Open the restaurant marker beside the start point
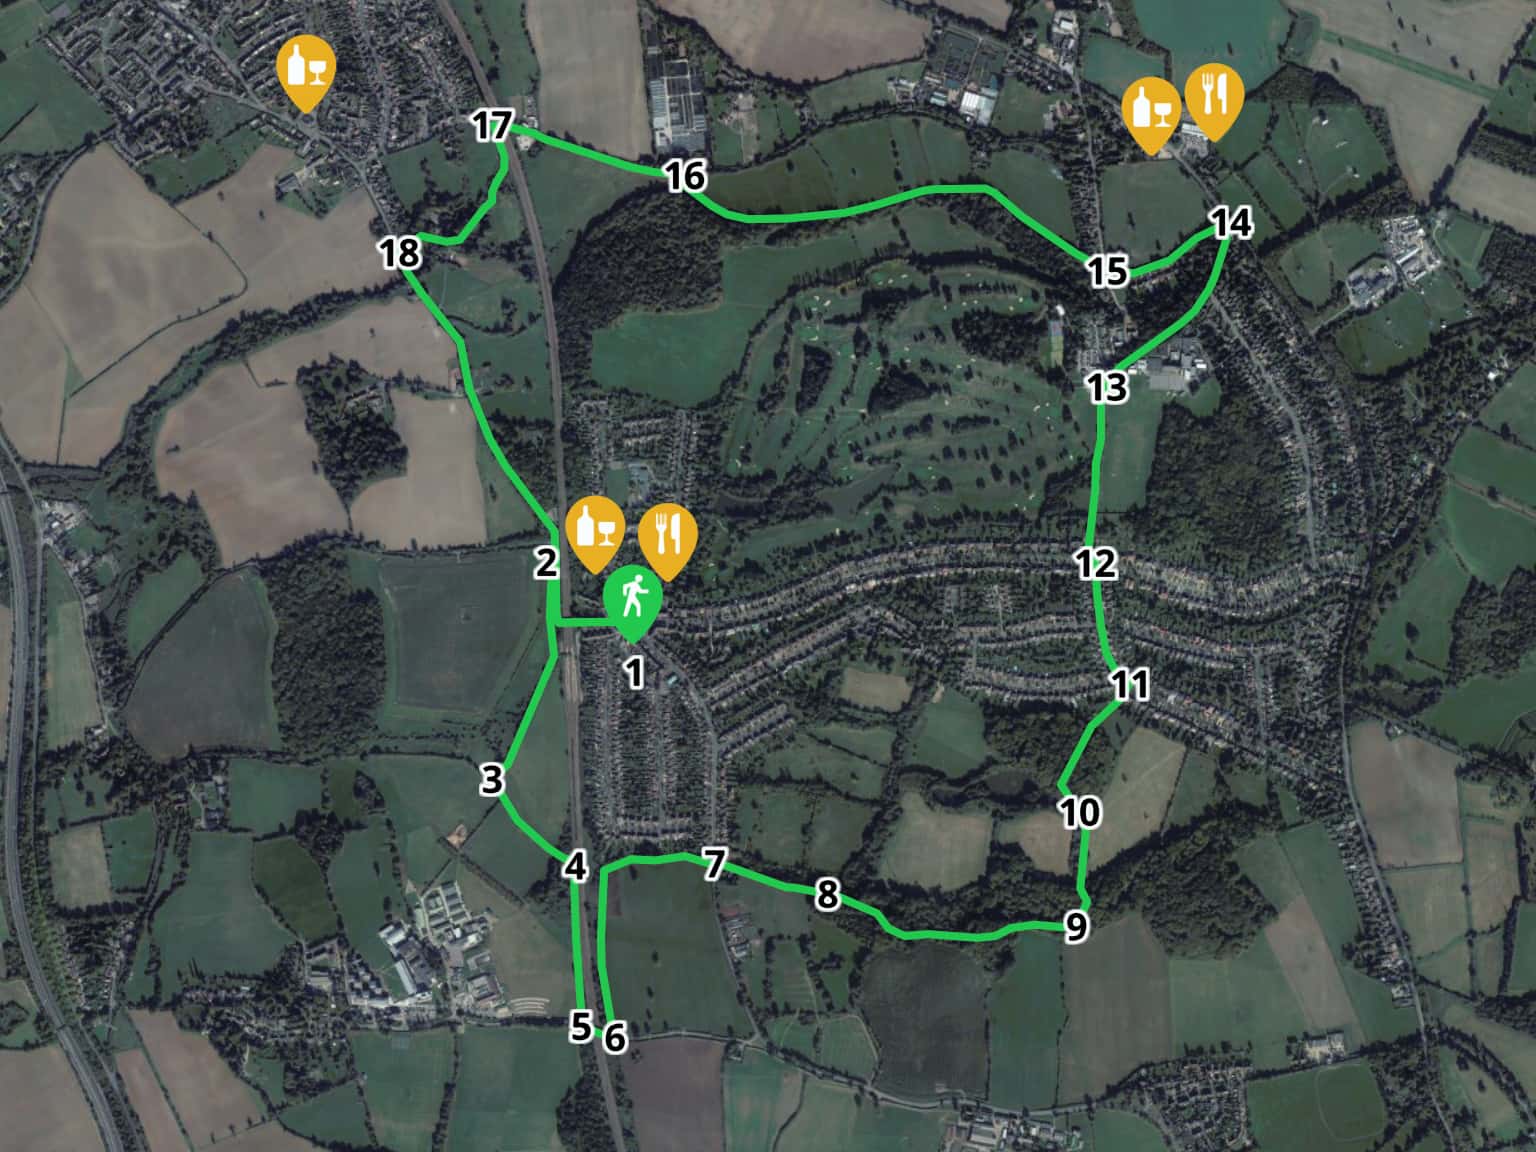The width and height of the screenshot is (1536, 1152). (667, 543)
